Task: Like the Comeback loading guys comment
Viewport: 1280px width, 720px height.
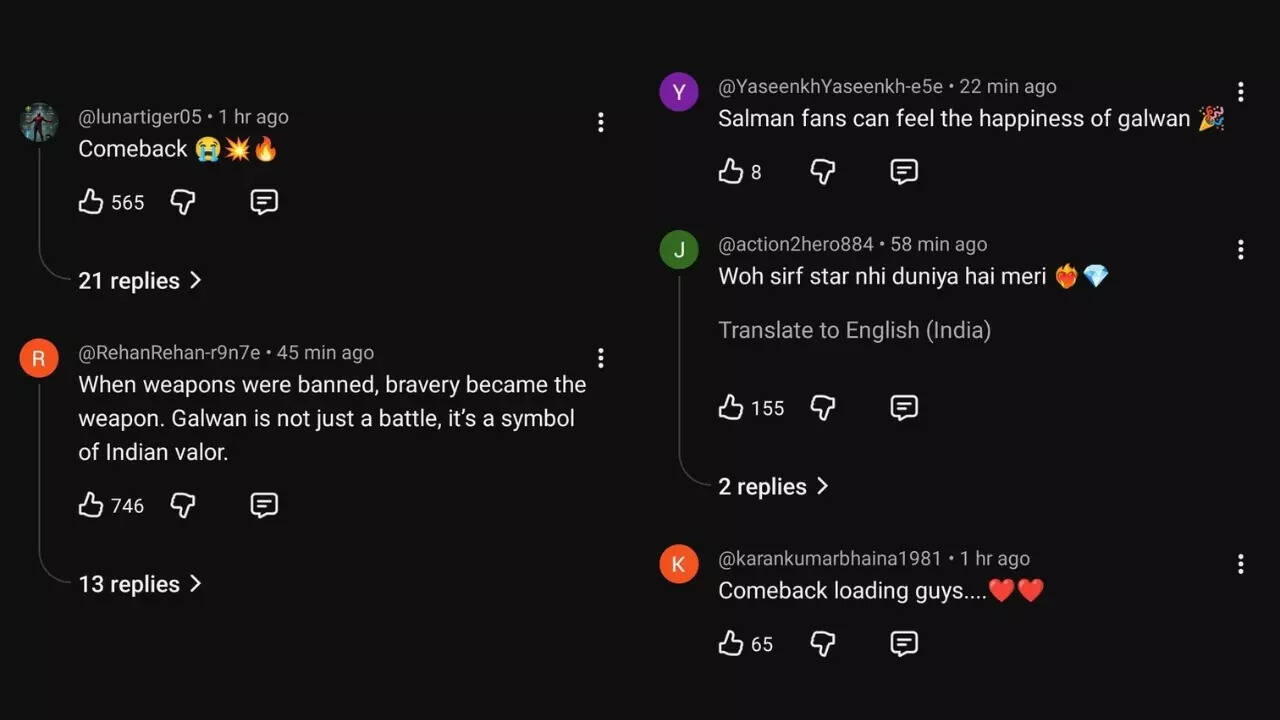Action: (x=731, y=643)
